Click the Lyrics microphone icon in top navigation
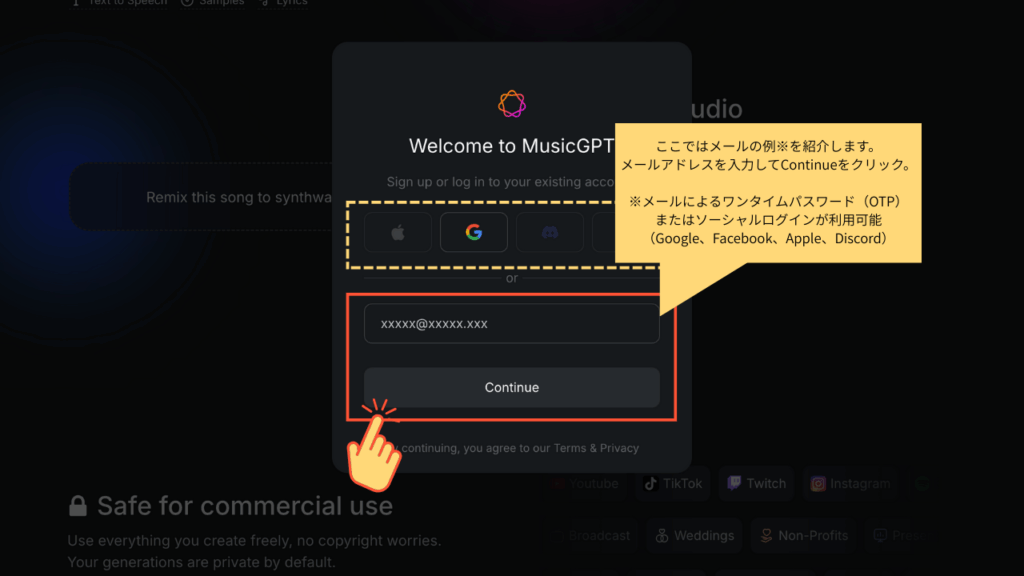 coord(262,3)
